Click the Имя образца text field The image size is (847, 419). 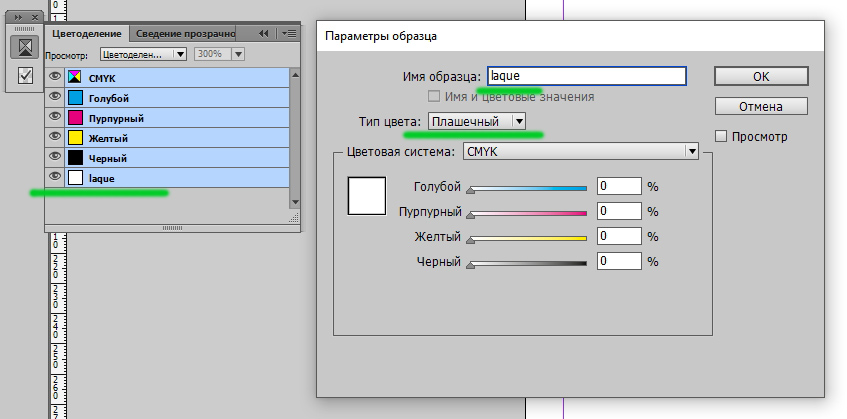[x=587, y=76]
